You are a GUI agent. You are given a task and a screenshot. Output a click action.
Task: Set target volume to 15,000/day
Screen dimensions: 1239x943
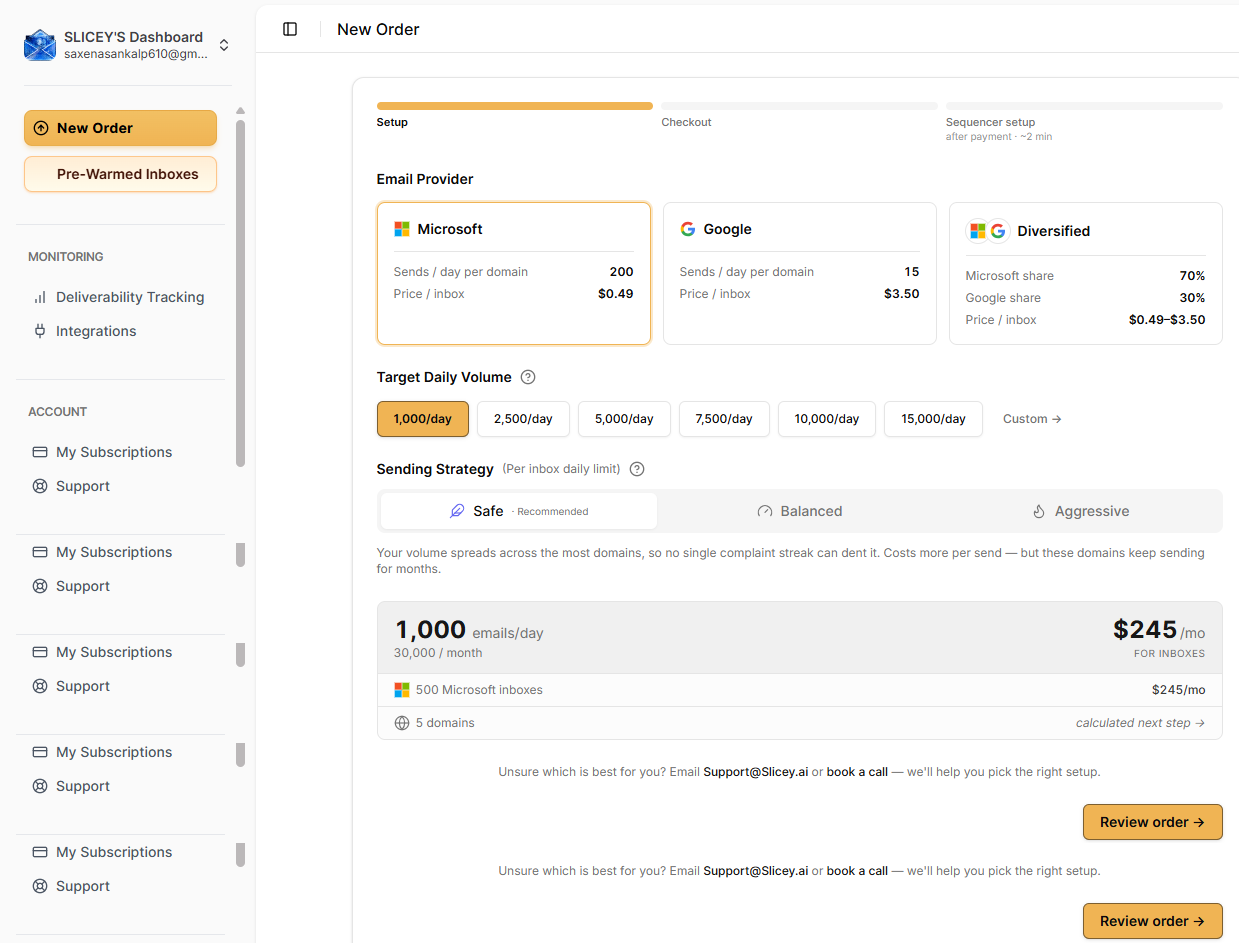click(933, 419)
